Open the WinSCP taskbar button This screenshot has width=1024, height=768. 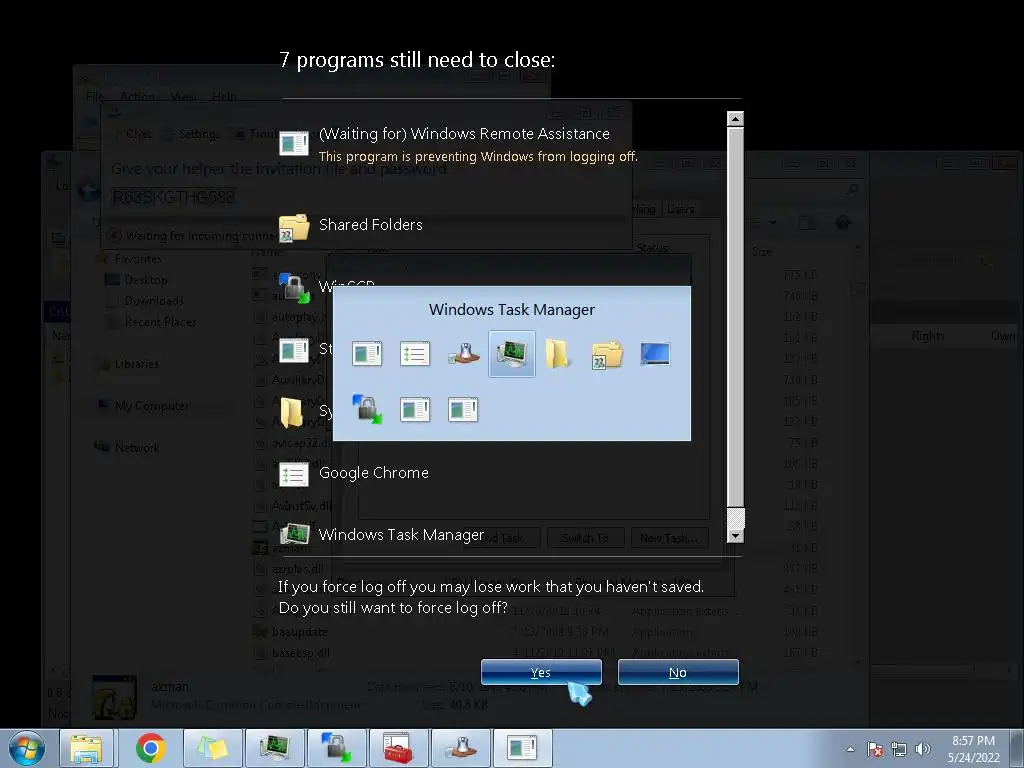[336, 748]
